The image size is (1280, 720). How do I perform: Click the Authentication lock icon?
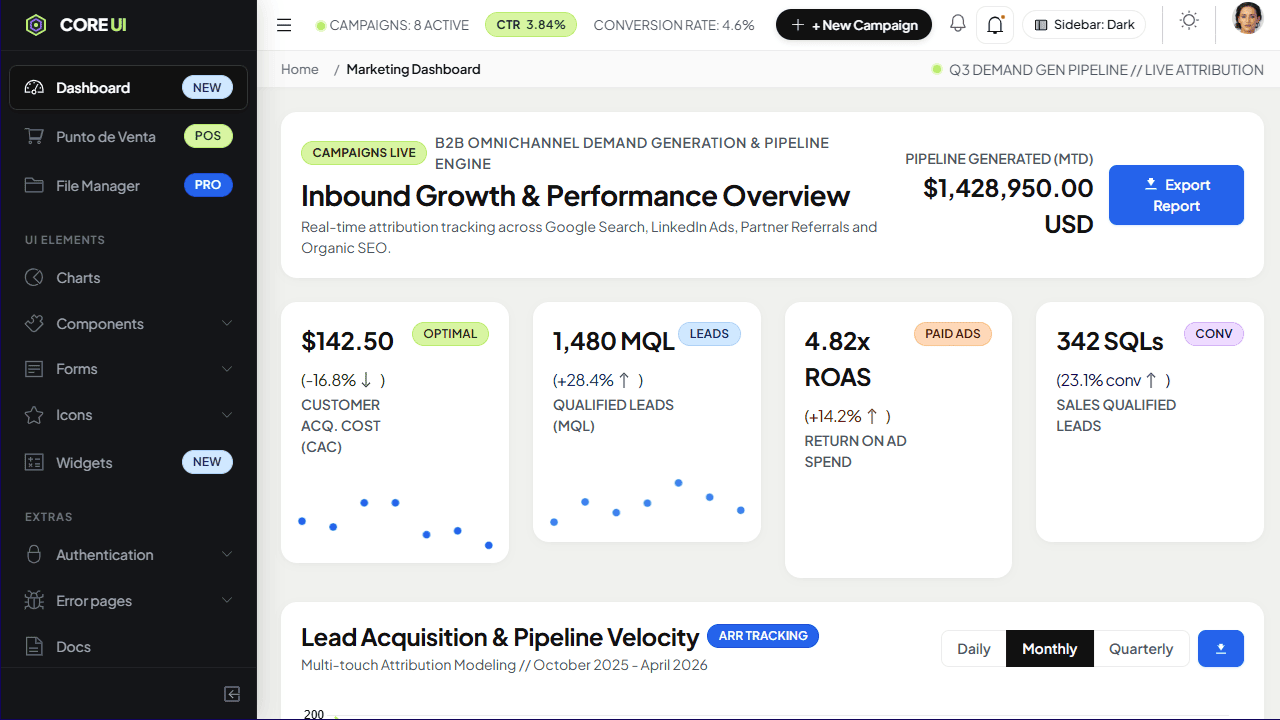34,555
